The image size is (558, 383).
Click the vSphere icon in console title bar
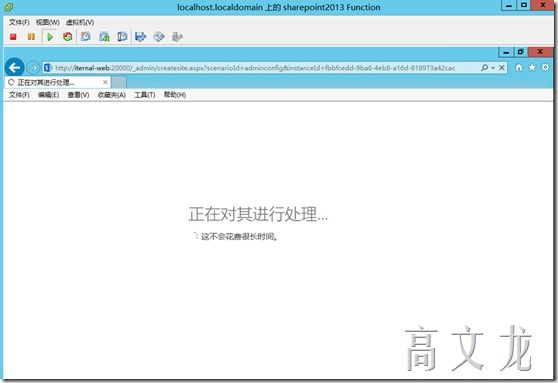pyautogui.click(x=9, y=6)
